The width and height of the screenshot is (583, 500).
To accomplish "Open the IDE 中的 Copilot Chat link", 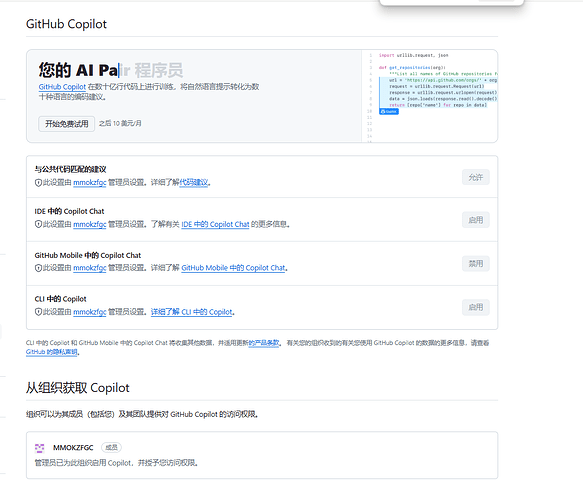I will (215, 225).
